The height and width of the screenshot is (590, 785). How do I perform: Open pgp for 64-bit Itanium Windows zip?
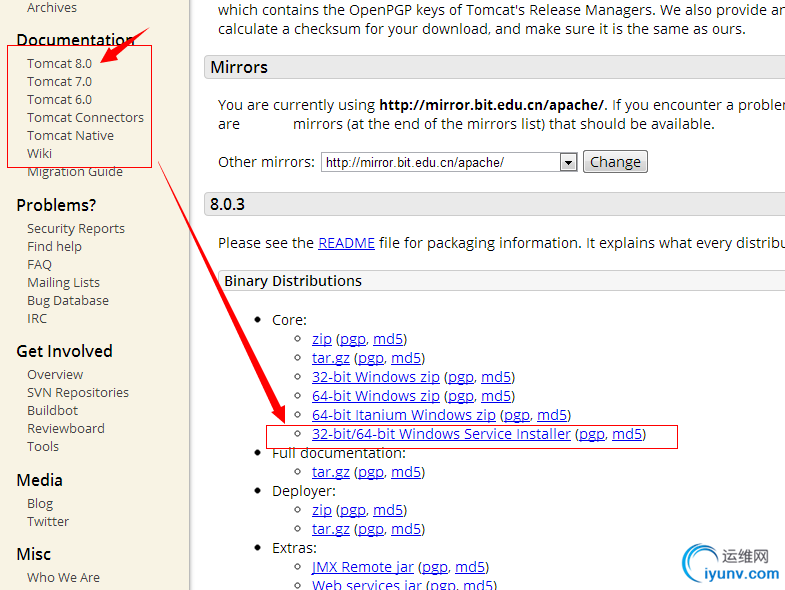tap(517, 416)
